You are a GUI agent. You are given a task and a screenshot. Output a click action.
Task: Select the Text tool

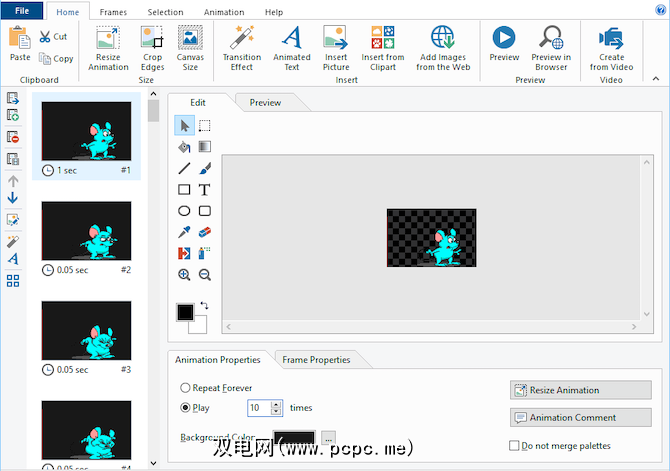(x=205, y=189)
